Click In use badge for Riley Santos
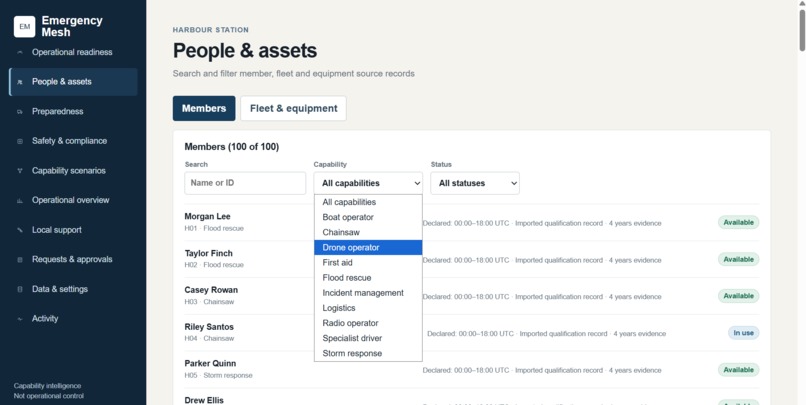The width and height of the screenshot is (806, 405). (743, 333)
